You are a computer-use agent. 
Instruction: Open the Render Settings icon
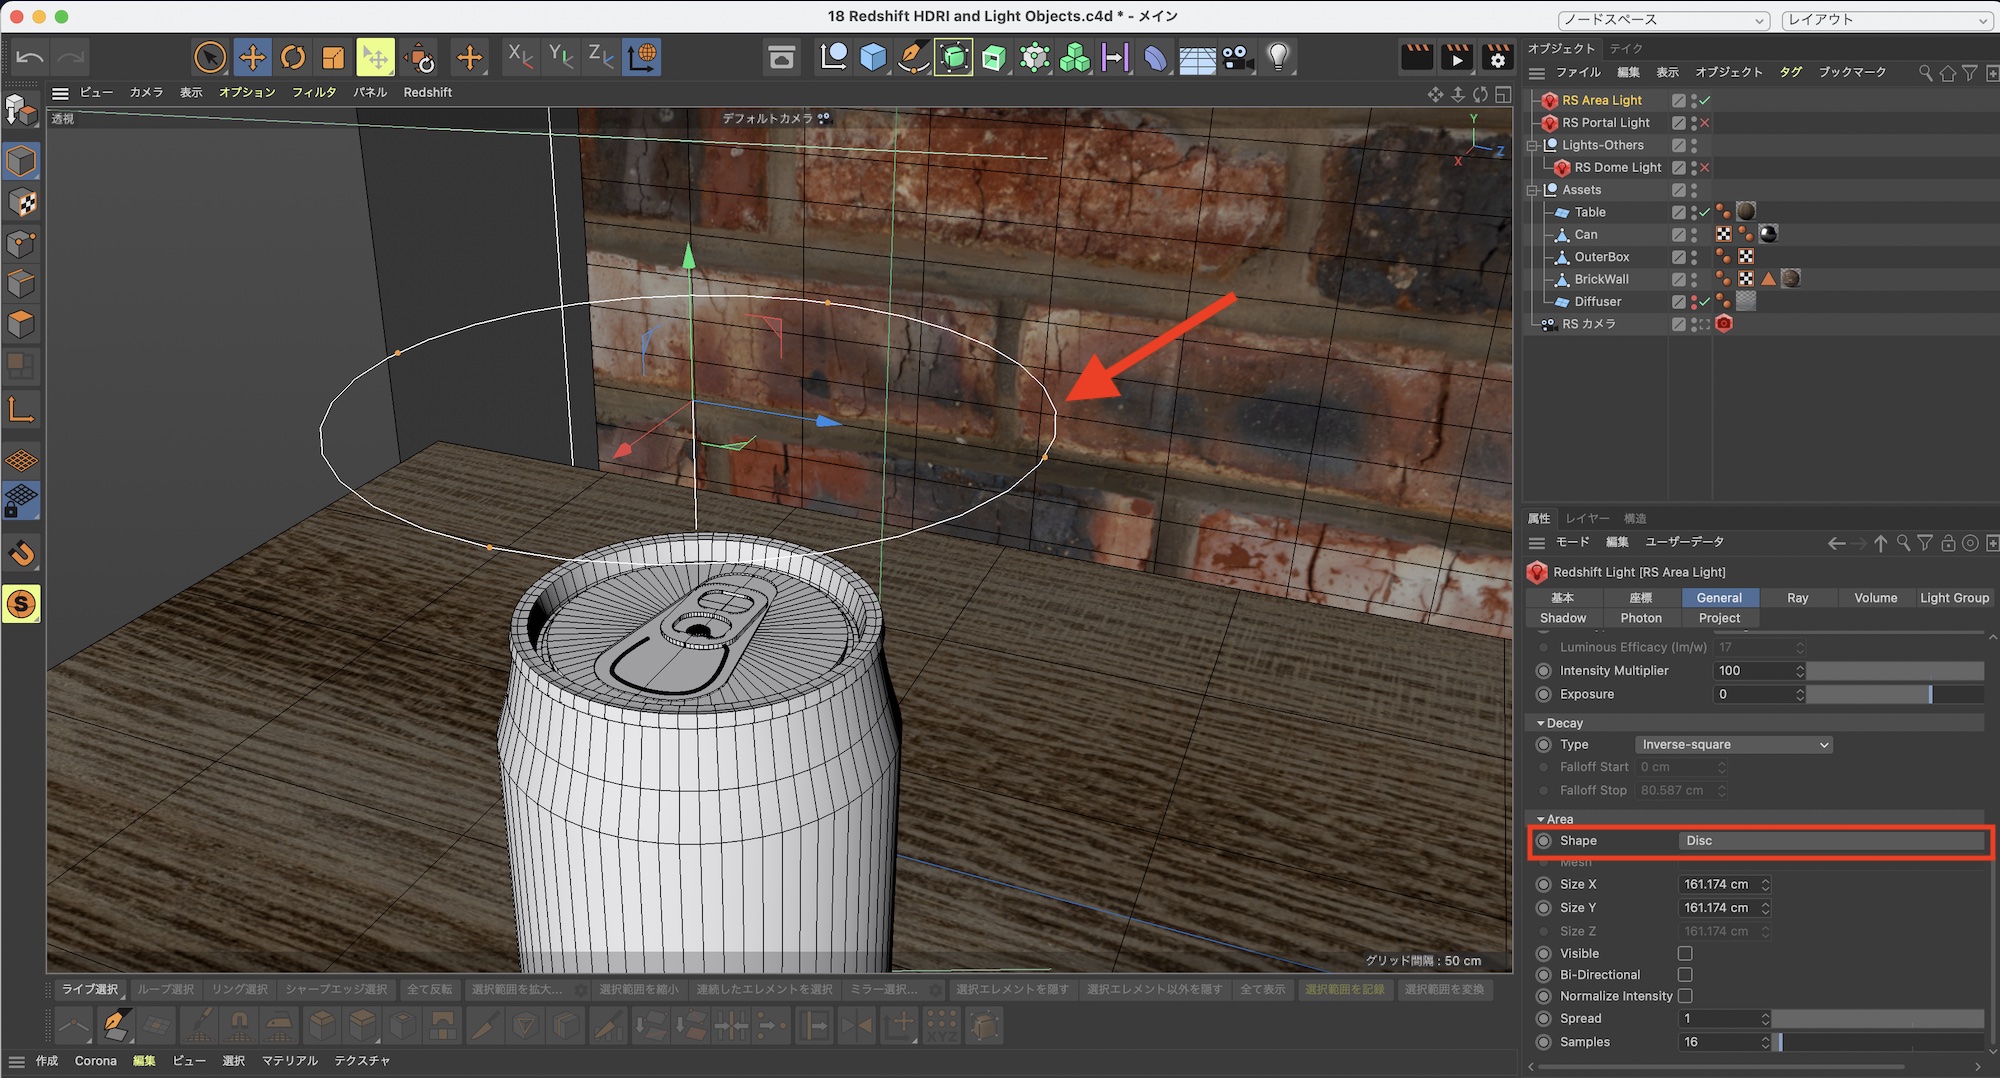coord(1497,57)
